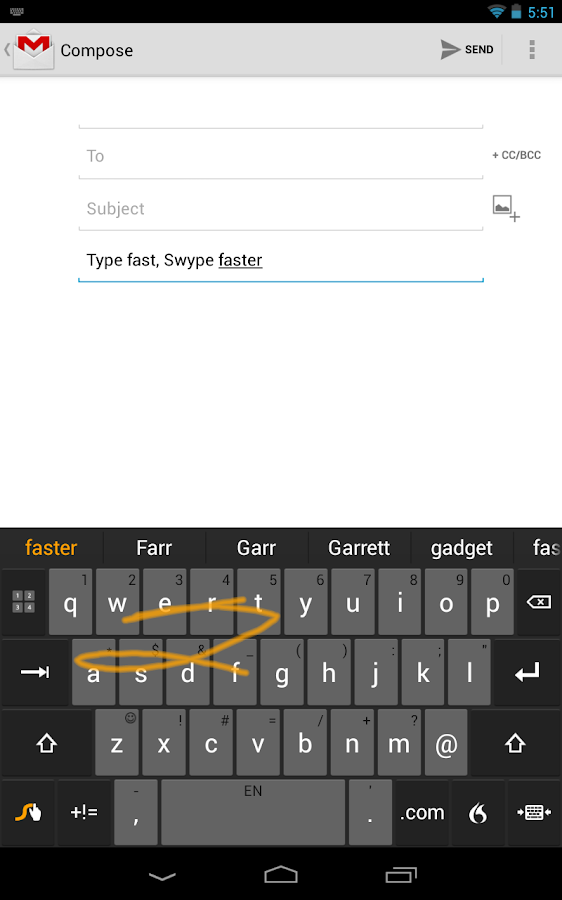Tap the Dragon voice input flame icon

(x=478, y=812)
